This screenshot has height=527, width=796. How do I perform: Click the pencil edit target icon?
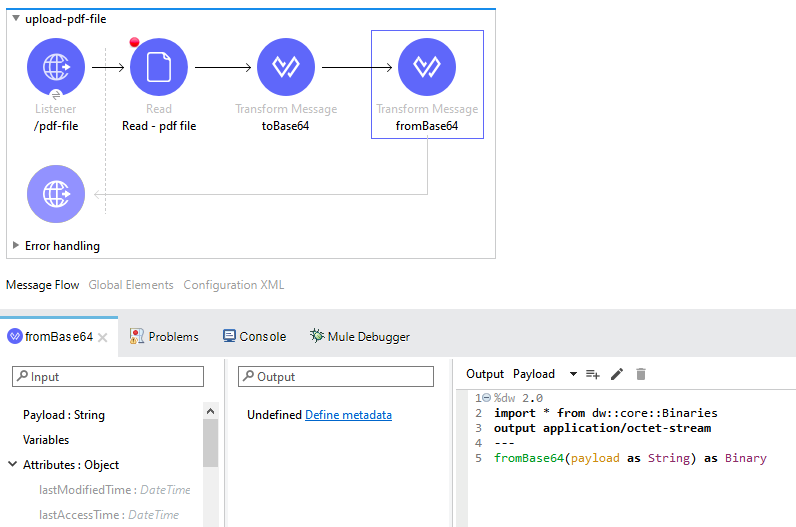617,374
